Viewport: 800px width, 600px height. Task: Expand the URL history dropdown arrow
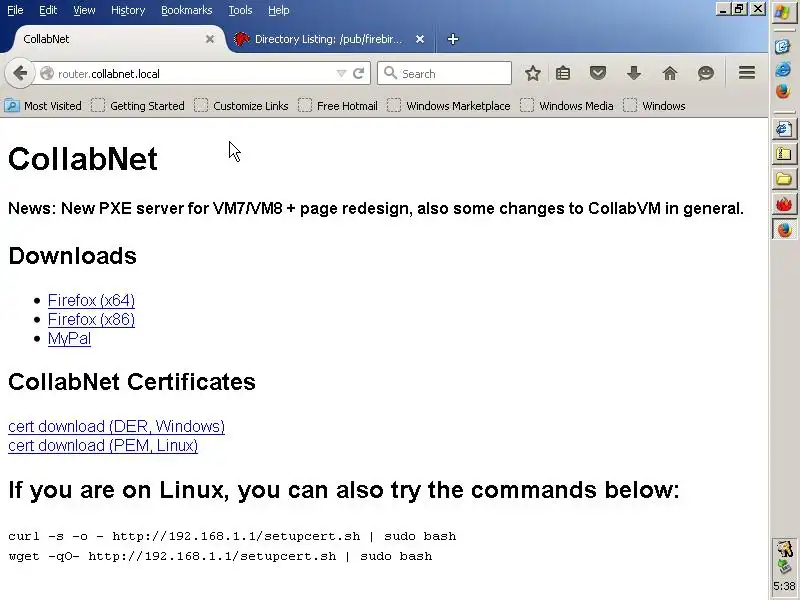click(x=341, y=73)
